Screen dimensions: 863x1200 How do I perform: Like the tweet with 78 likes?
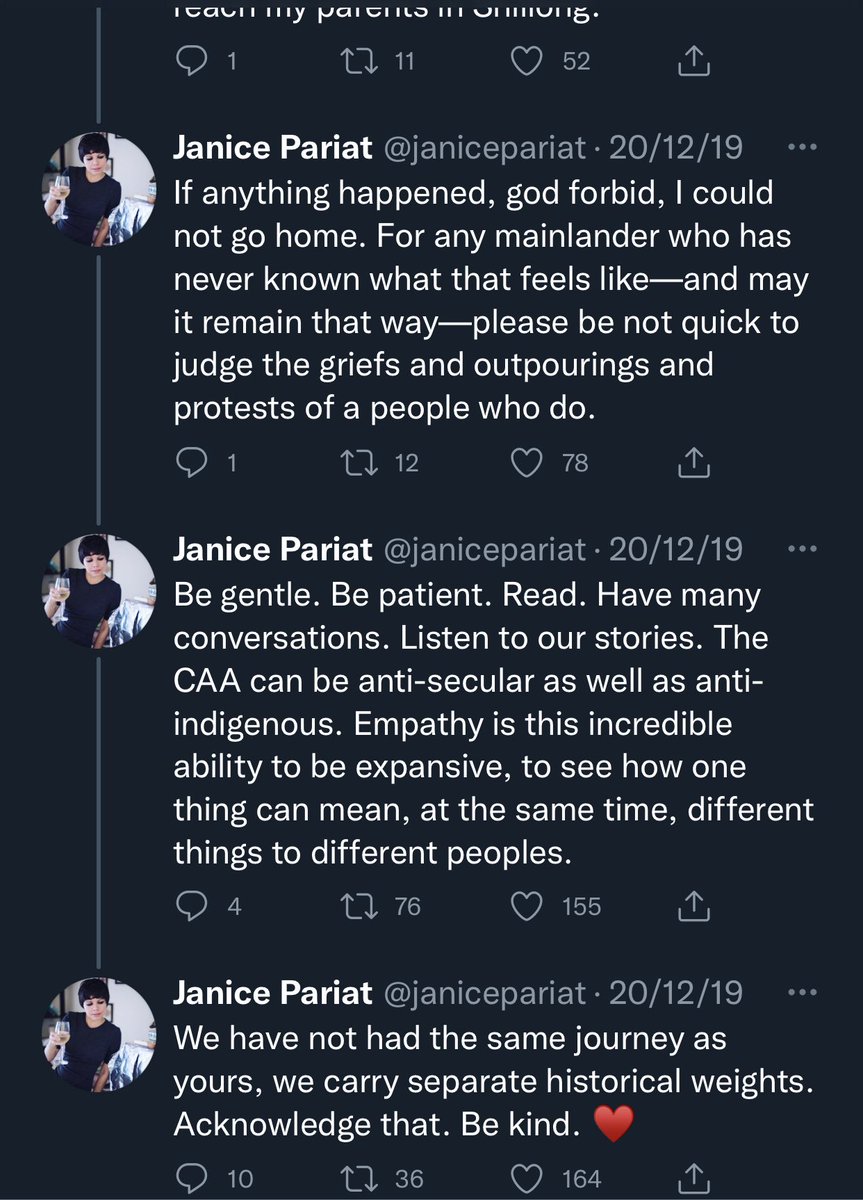526,463
